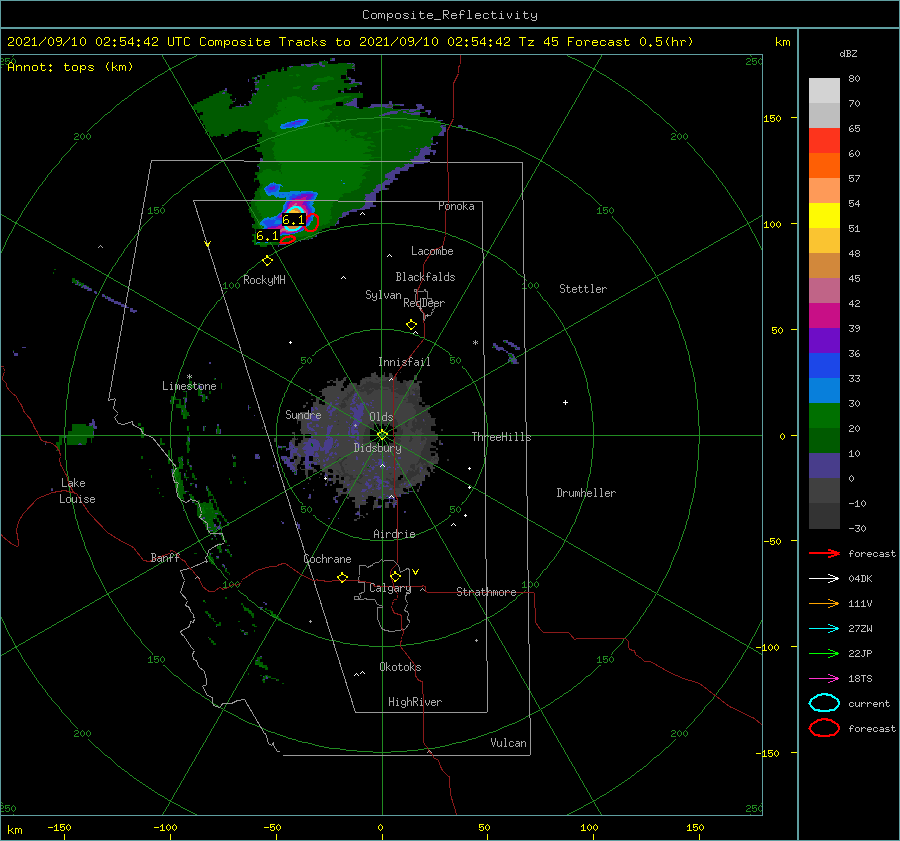Click the Stettler city label
Image resolution: width=900 pixels, height=841 pixels.
(583, 289)
